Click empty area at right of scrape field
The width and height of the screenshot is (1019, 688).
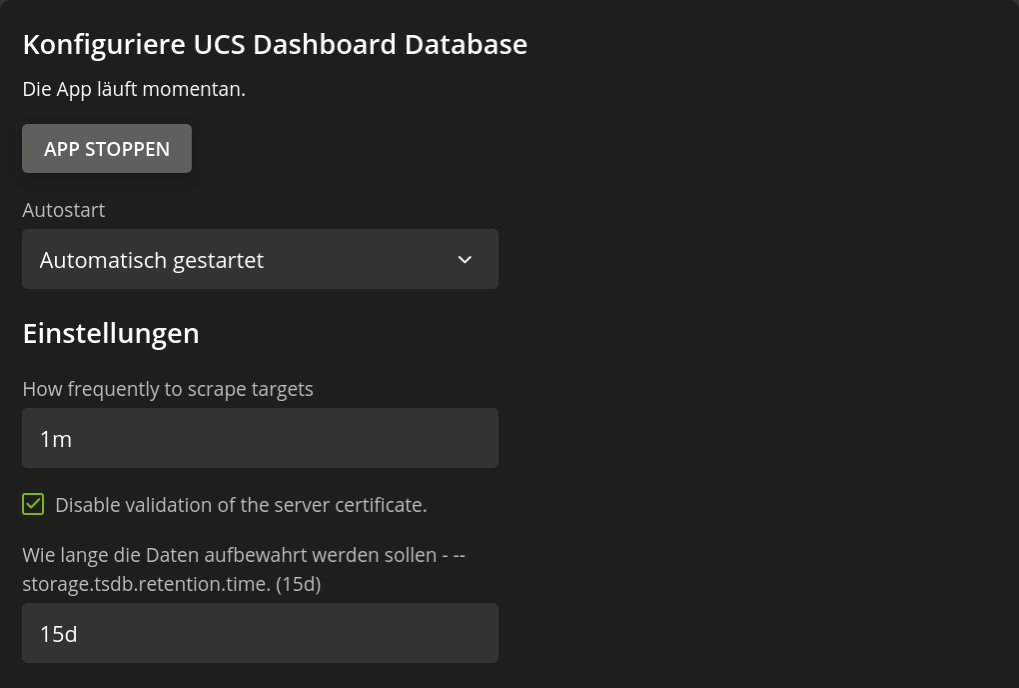[390, 438]
